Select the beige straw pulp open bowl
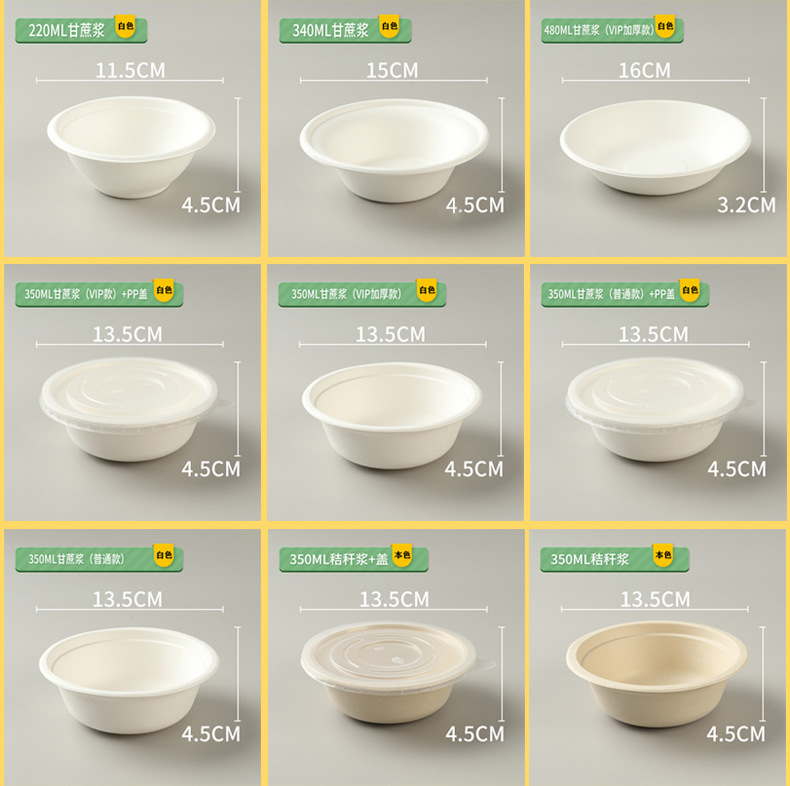 point(656,674)
